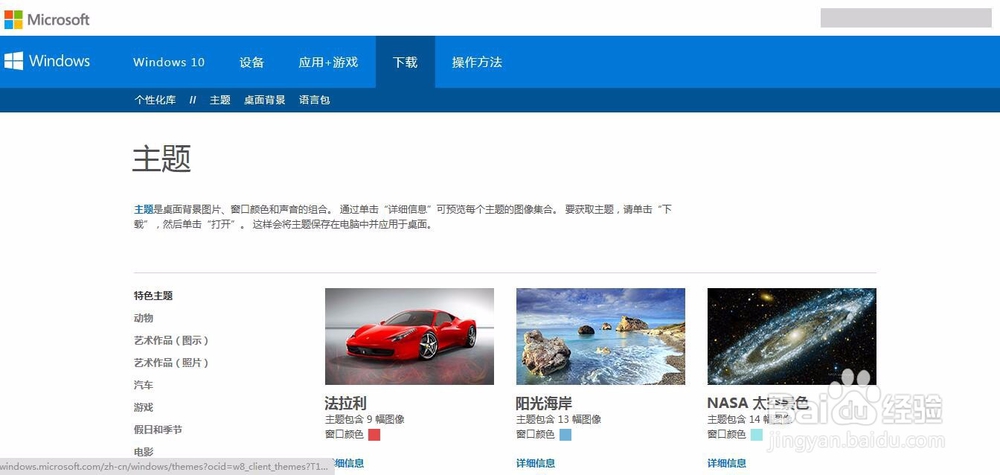Open 主题 in the sub navigation bar
The image size is (1000, 475).
click(220, 100)
